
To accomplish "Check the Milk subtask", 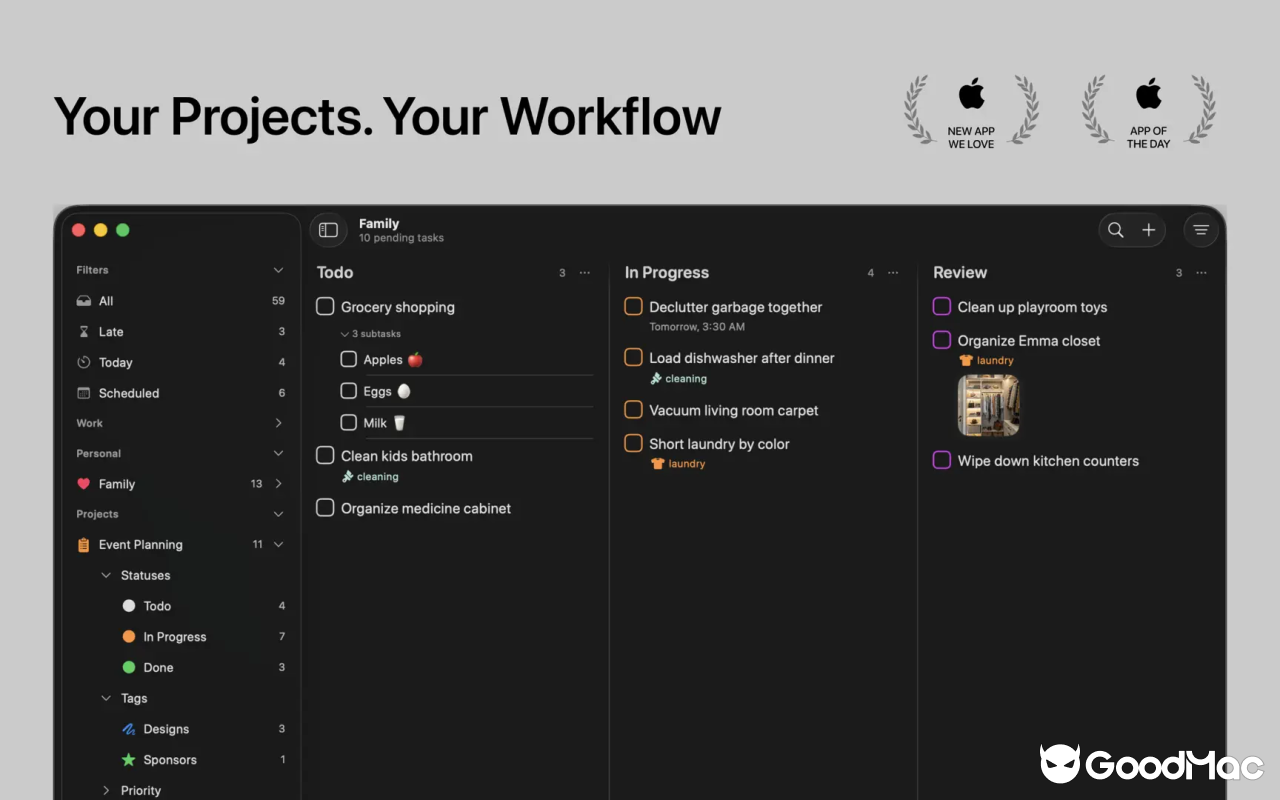I will 348,423.
